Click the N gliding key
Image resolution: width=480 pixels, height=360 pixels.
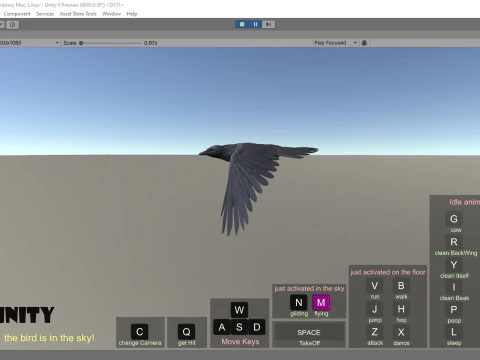[x=299, y=303]
